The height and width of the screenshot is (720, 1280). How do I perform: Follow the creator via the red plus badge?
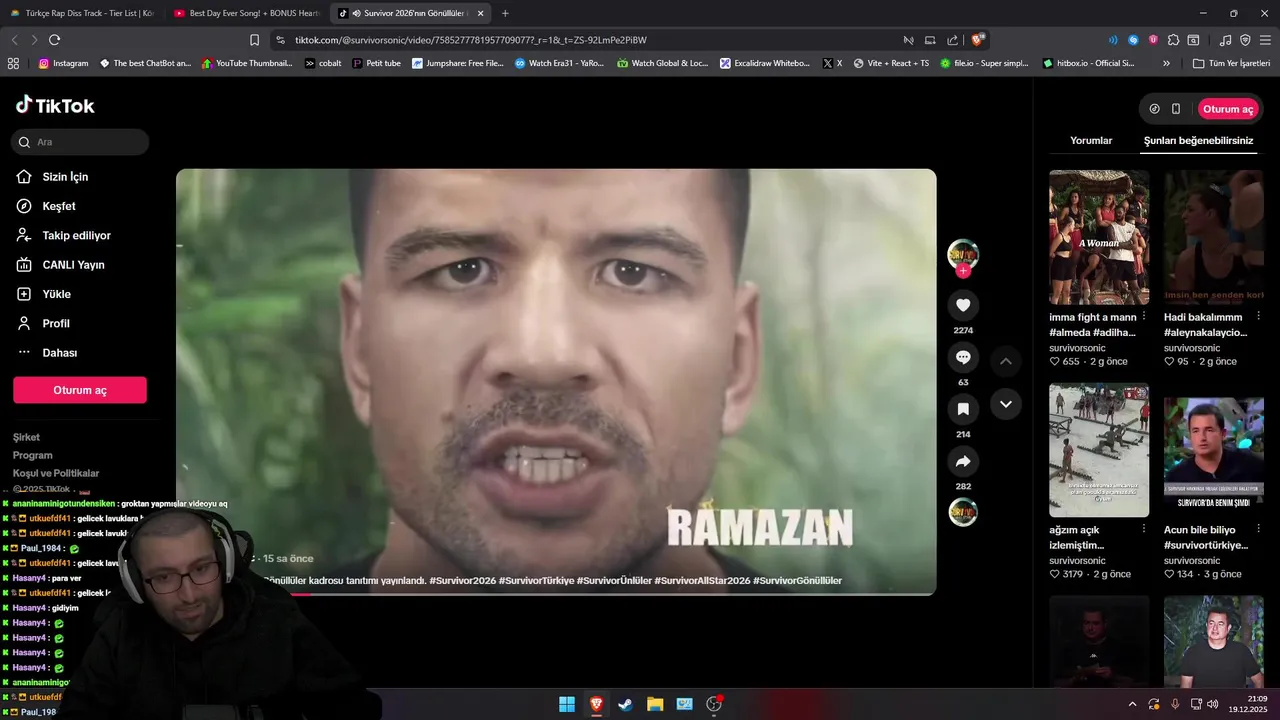click(963, 271)
